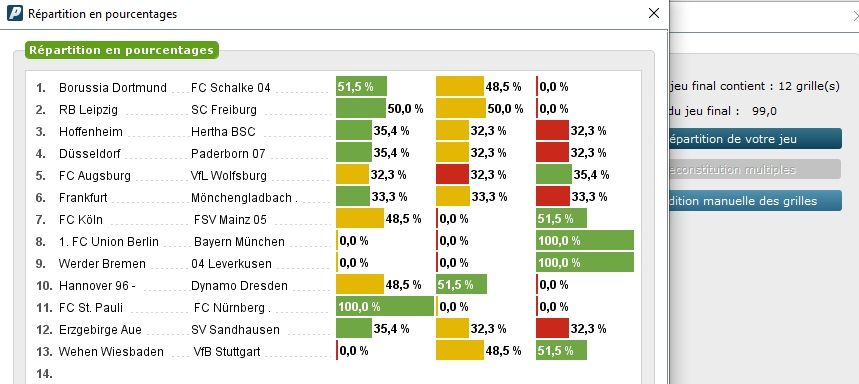Image resolution: width=859 pixels, height=384 pixels.
Task: Close the Répartition en pourcentages dialog
Action: pyautogui.click(x=654, y=14)
